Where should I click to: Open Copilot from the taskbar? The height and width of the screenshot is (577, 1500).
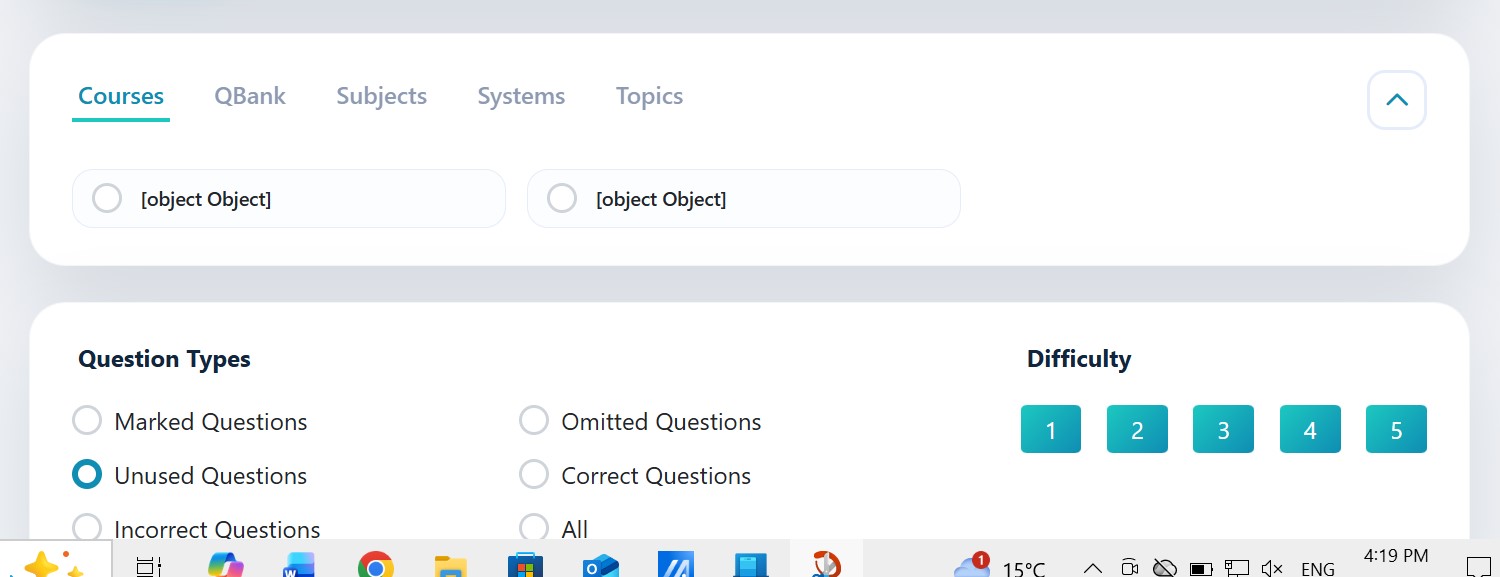225,566
